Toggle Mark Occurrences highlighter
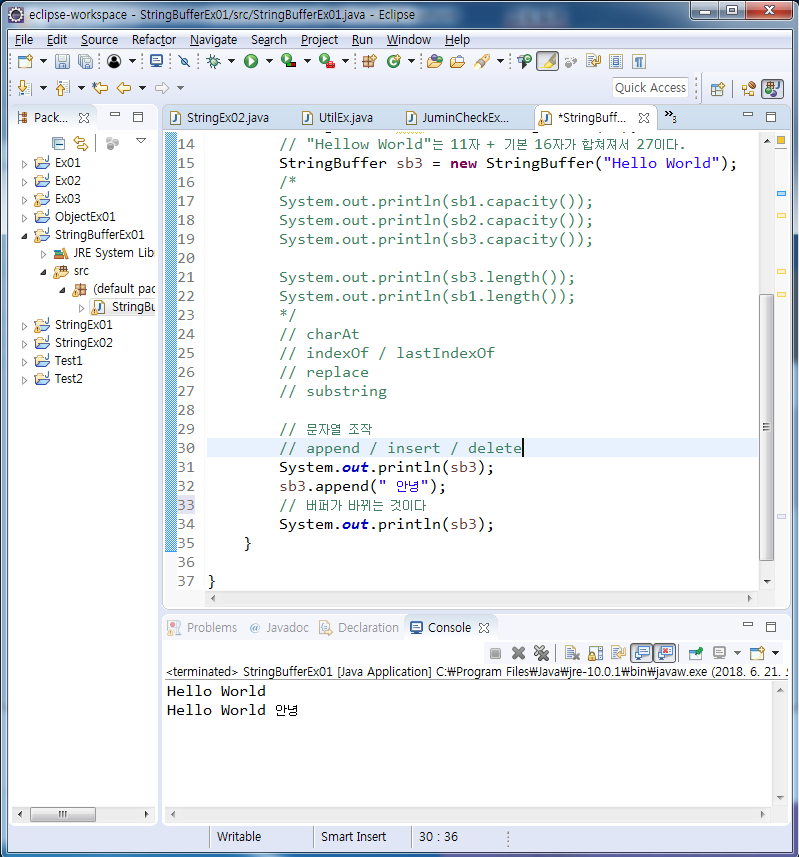799x857 pixels. point(548,61)
